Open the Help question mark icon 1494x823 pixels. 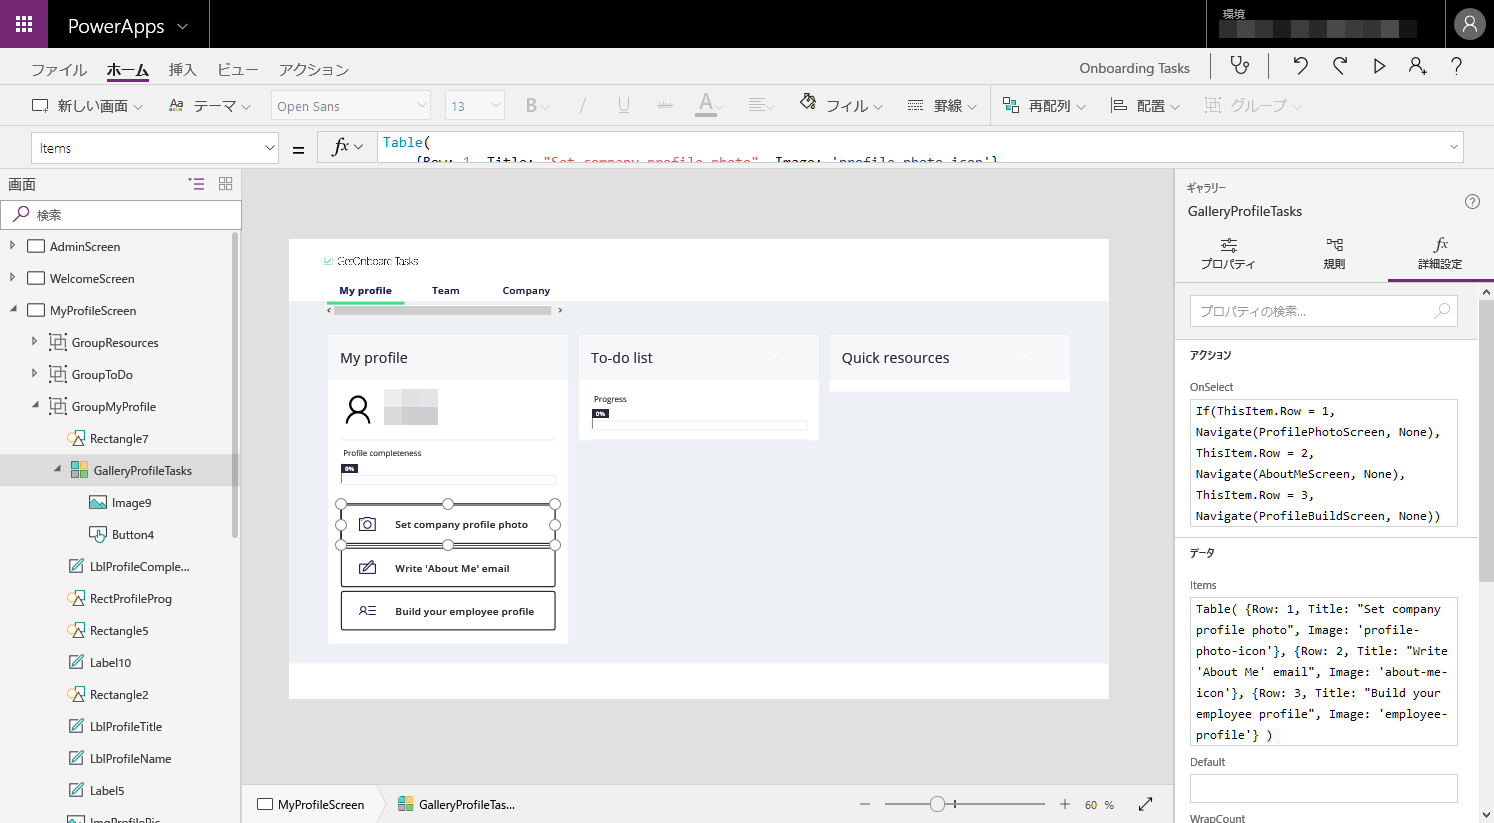click(x=1456, y=66)
